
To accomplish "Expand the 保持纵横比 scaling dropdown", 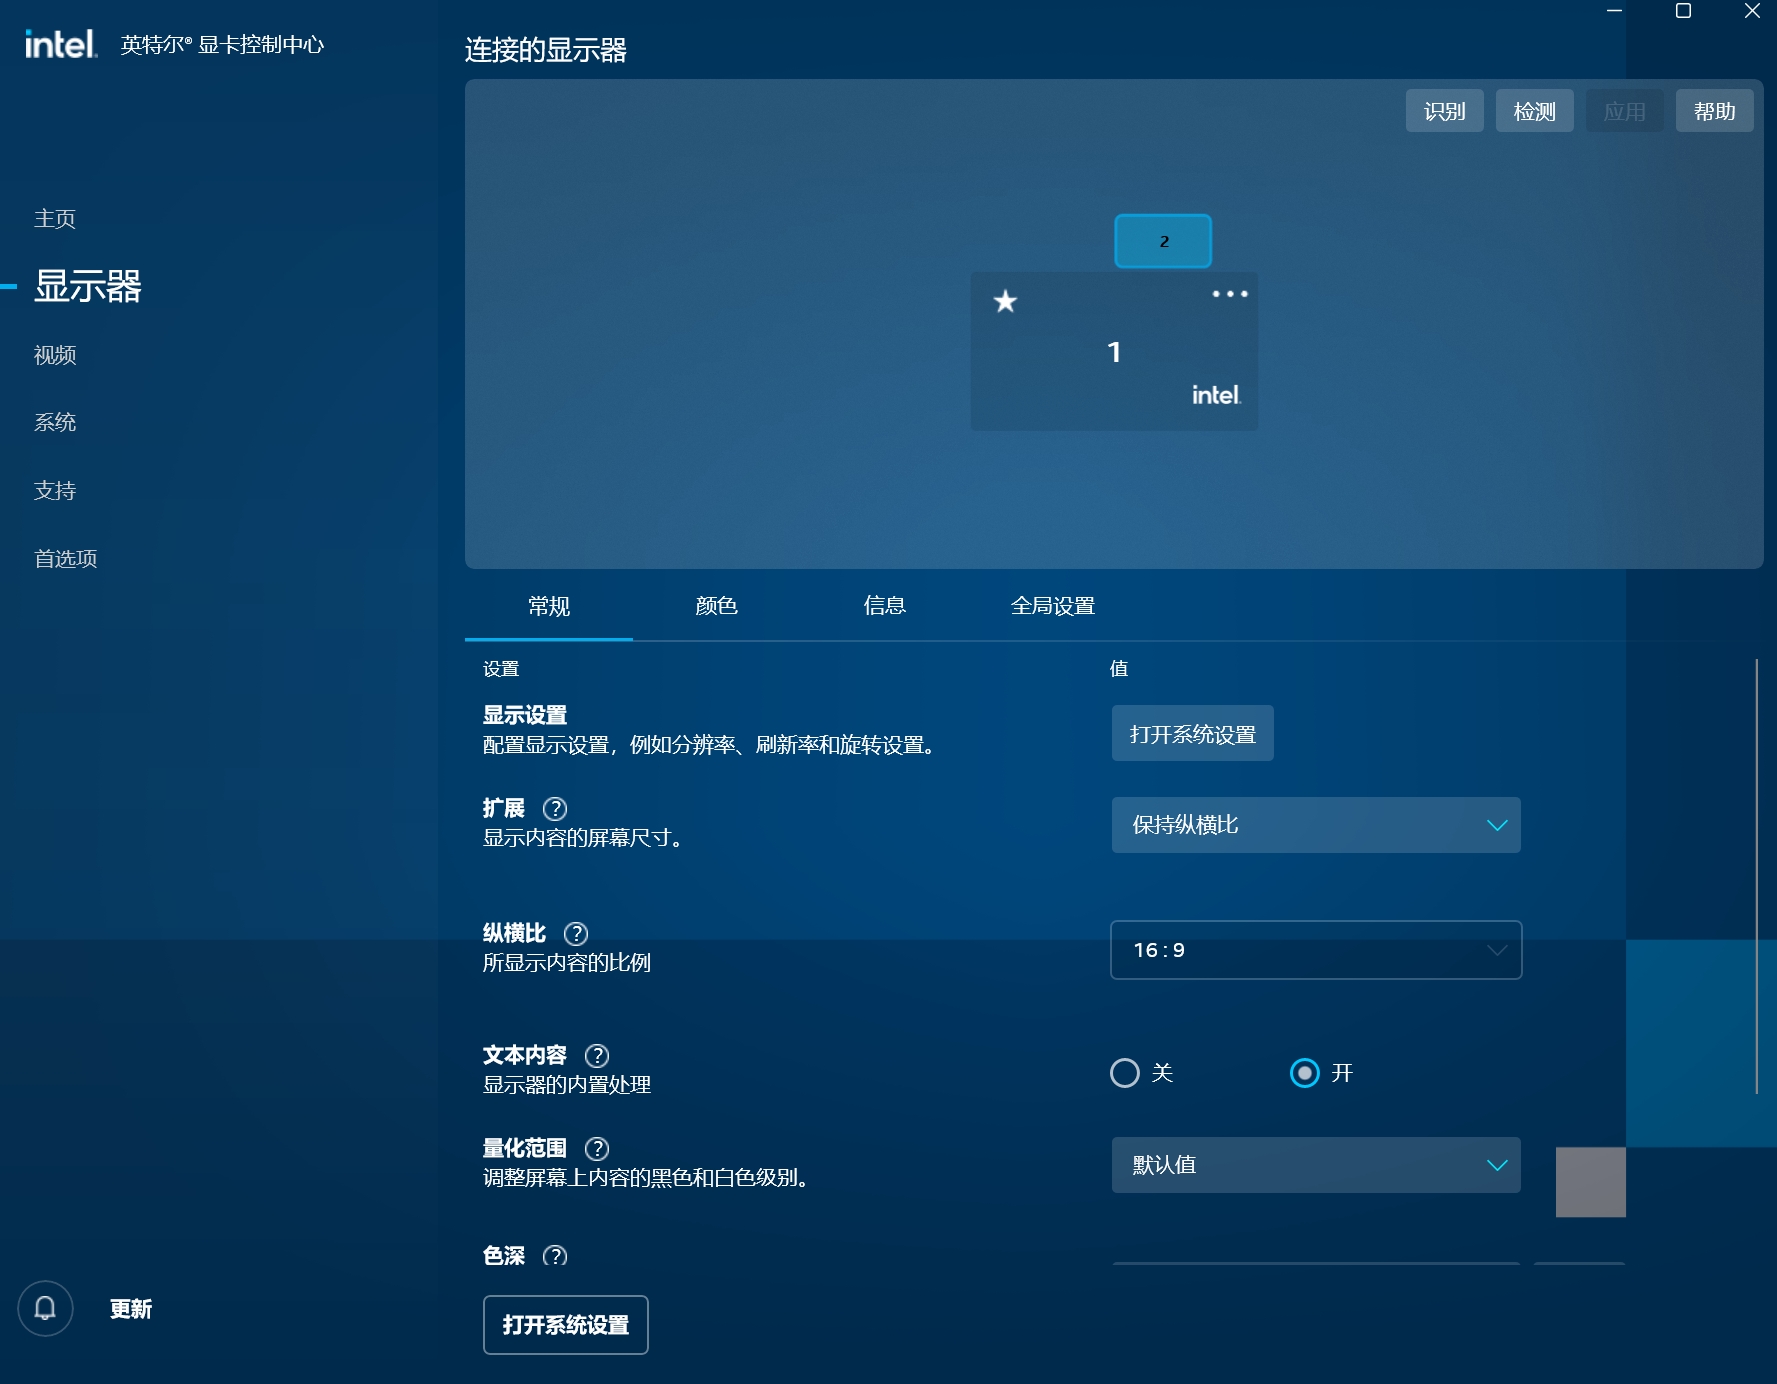I will (x=1315, y=825).
